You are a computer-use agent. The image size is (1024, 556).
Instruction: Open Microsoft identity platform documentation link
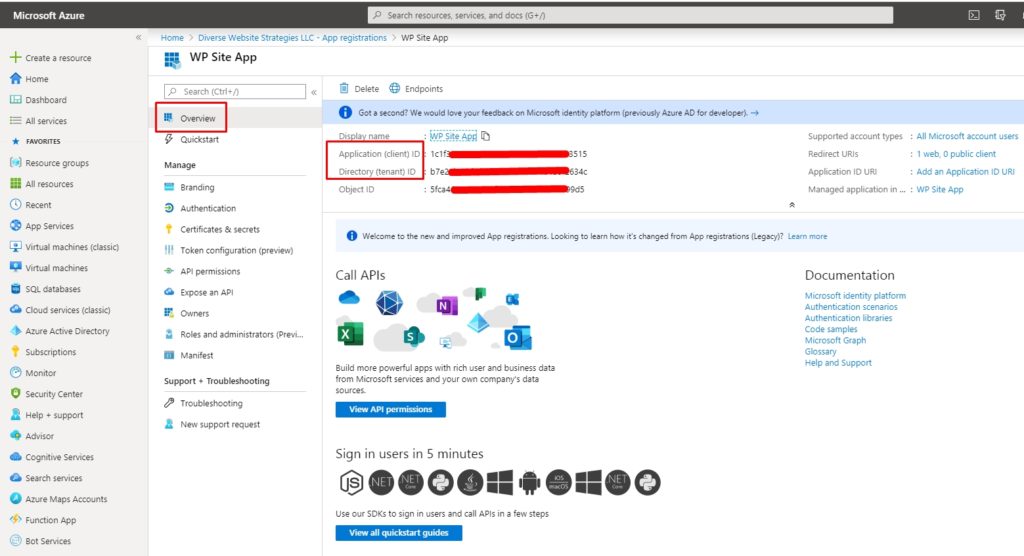(855, 295)
